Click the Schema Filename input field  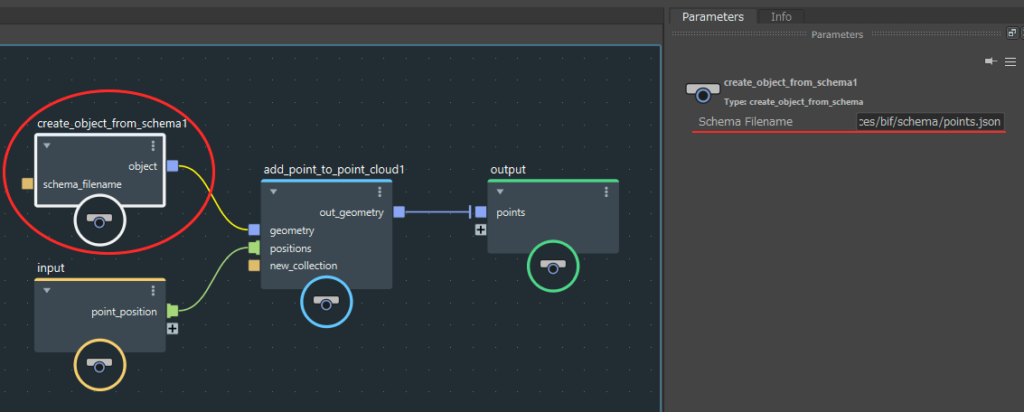(x=930, y=121)
